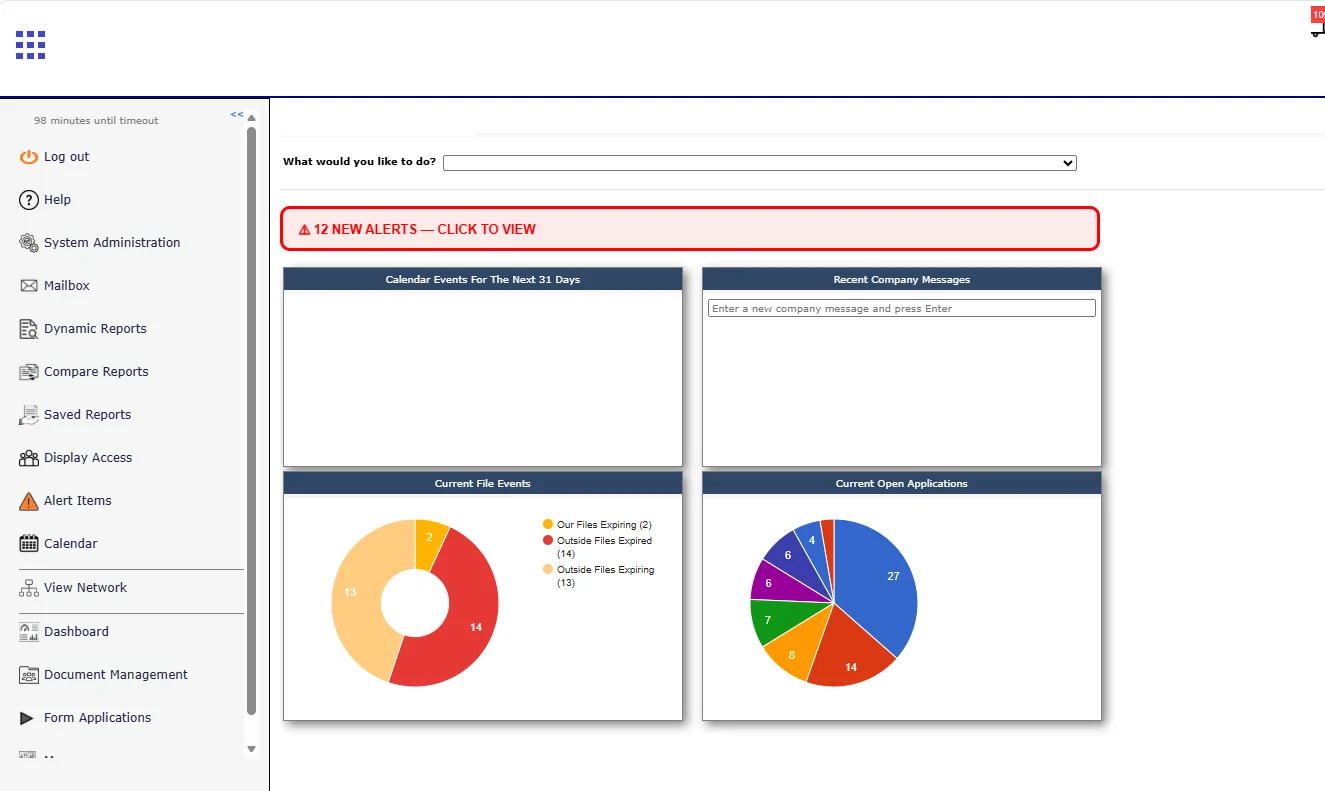
Task: Open the notifications icon with red badge
Action: click(1317, 23)
